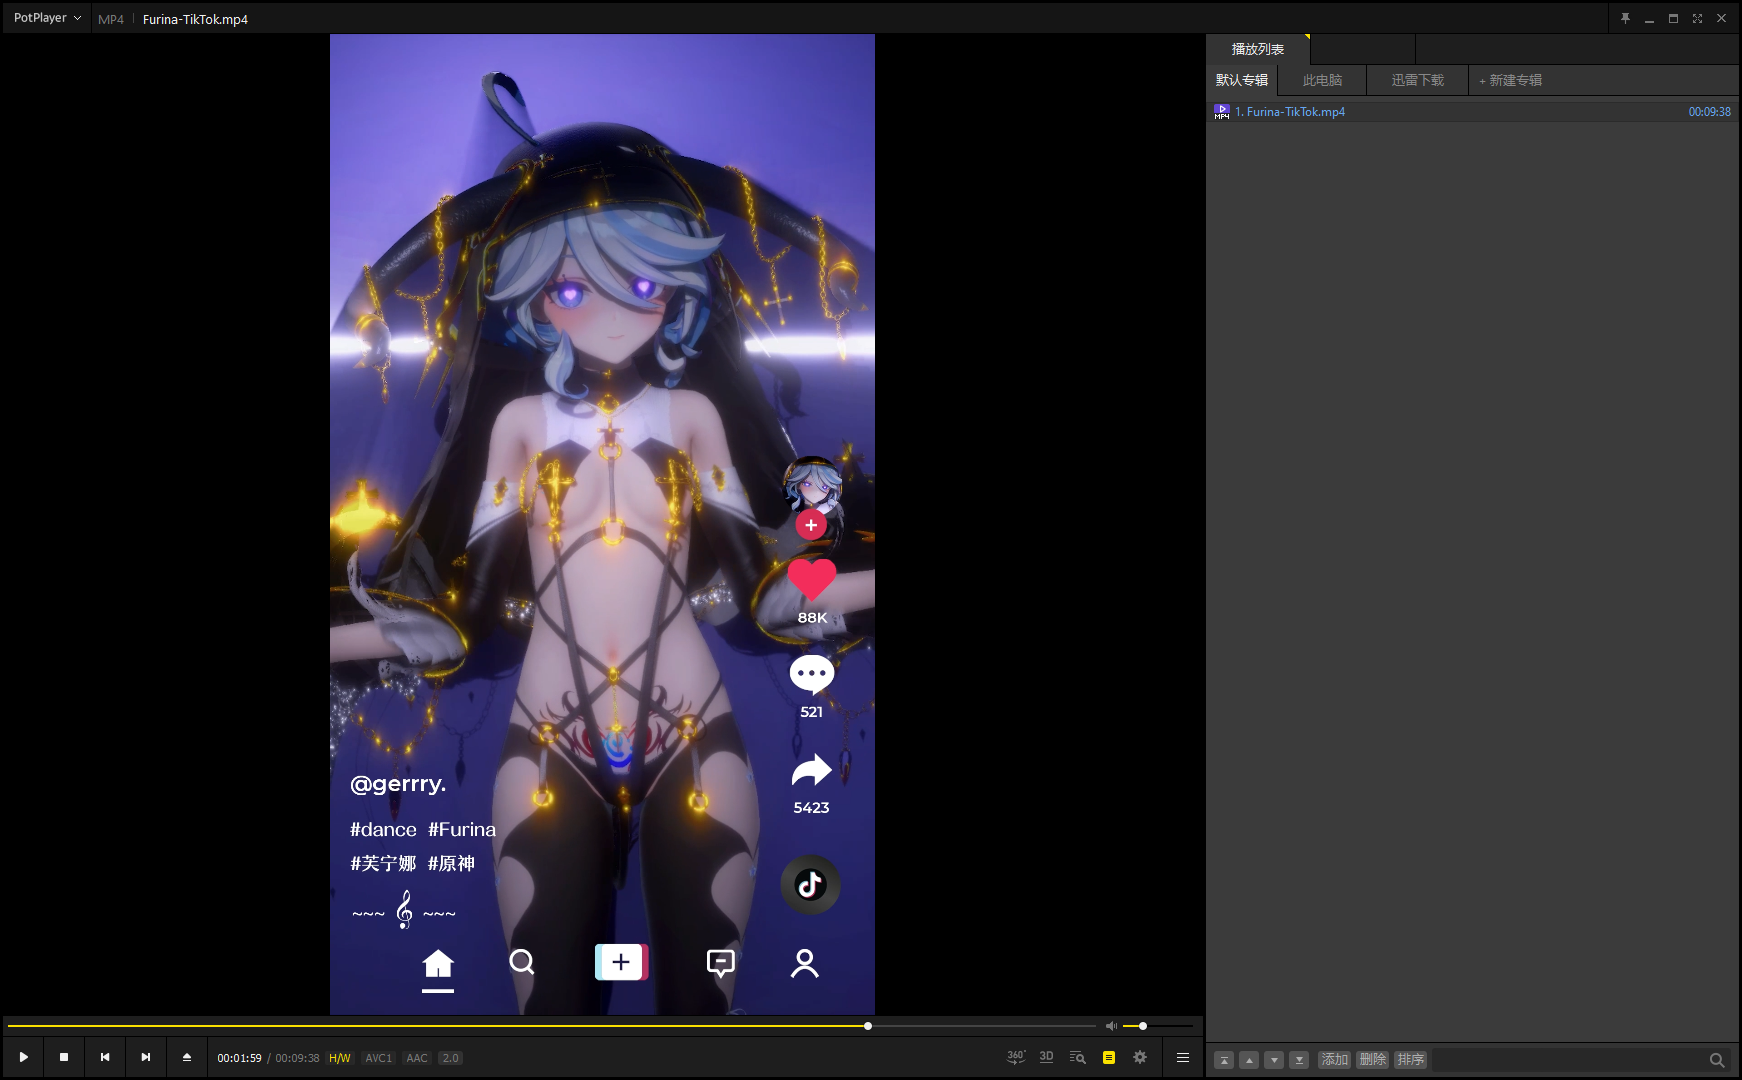This screenshot has height=1080, width=1742.
Task: Click the playlist search magnifier icon
Action: pos(1717,1060)
